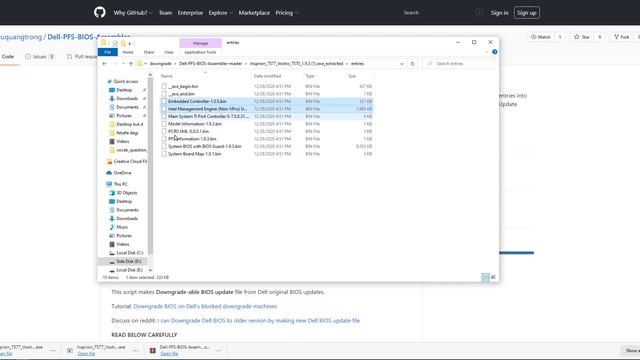
Task: Open Local Disk (C:)
Action: point(129,253)
